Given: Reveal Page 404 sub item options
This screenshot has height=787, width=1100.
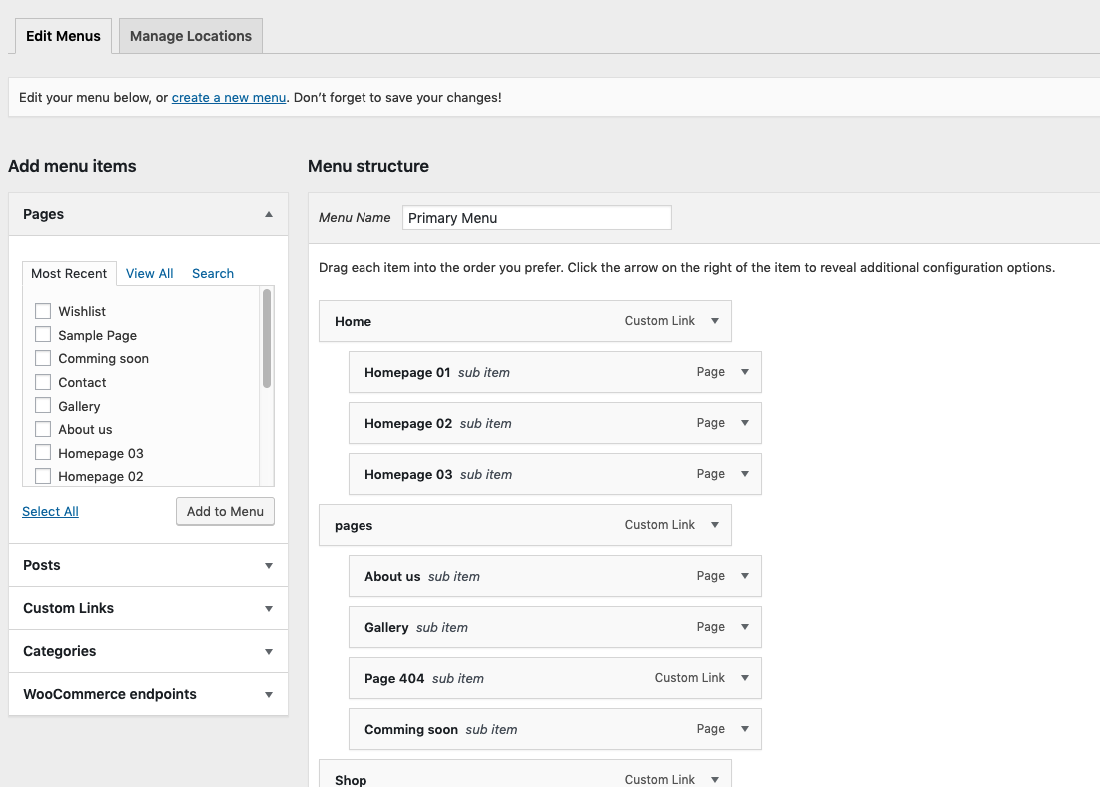Looking at the screenshot, I should click(745, 678).
